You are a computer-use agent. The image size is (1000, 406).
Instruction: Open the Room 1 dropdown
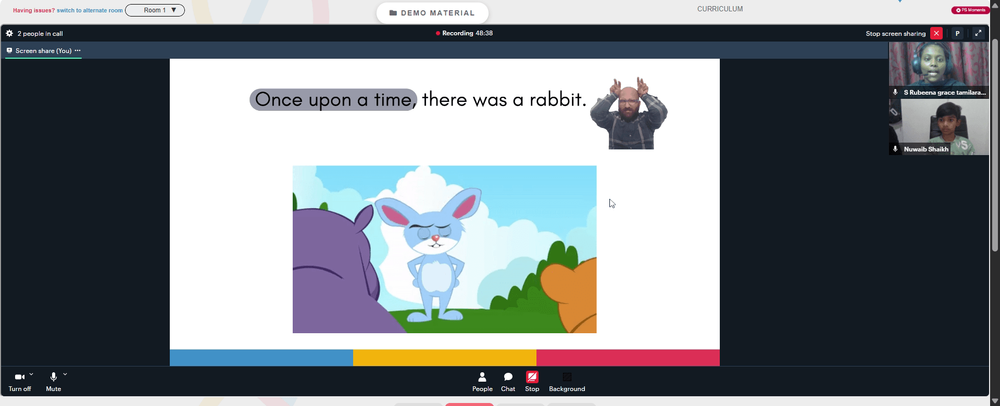click(x=155, y=10)
